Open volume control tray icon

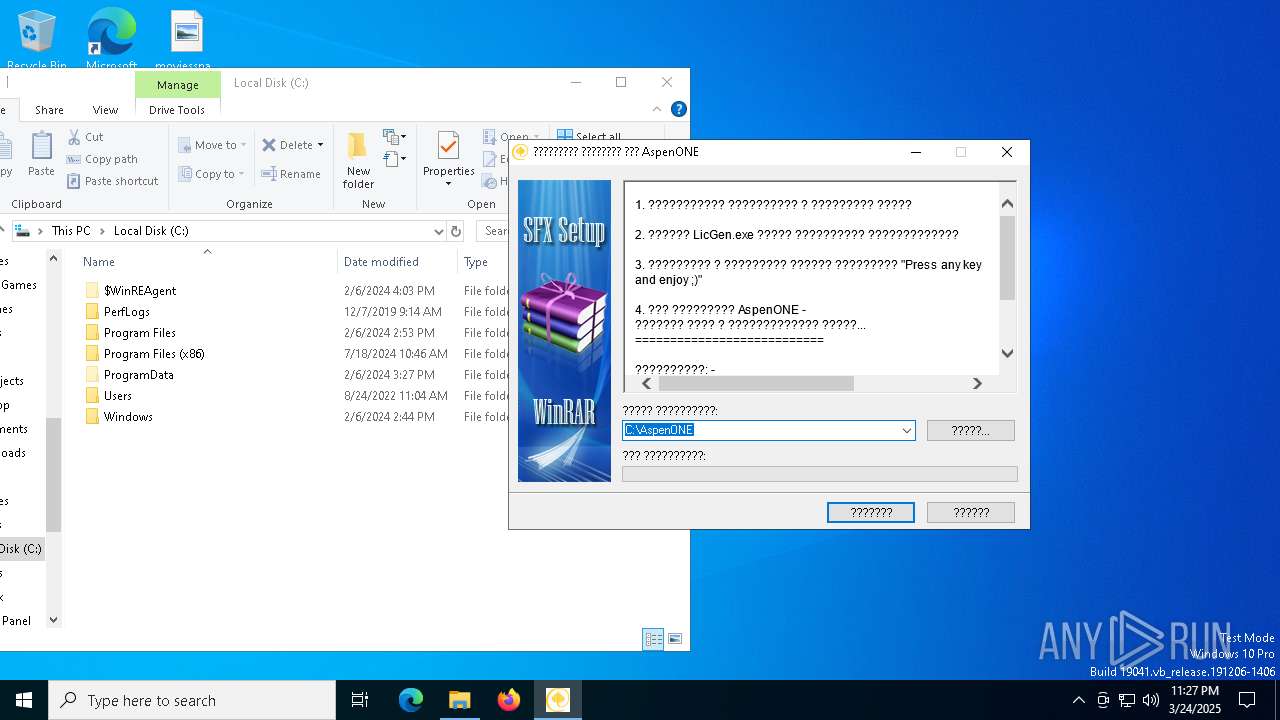(x=1151, y=700)
